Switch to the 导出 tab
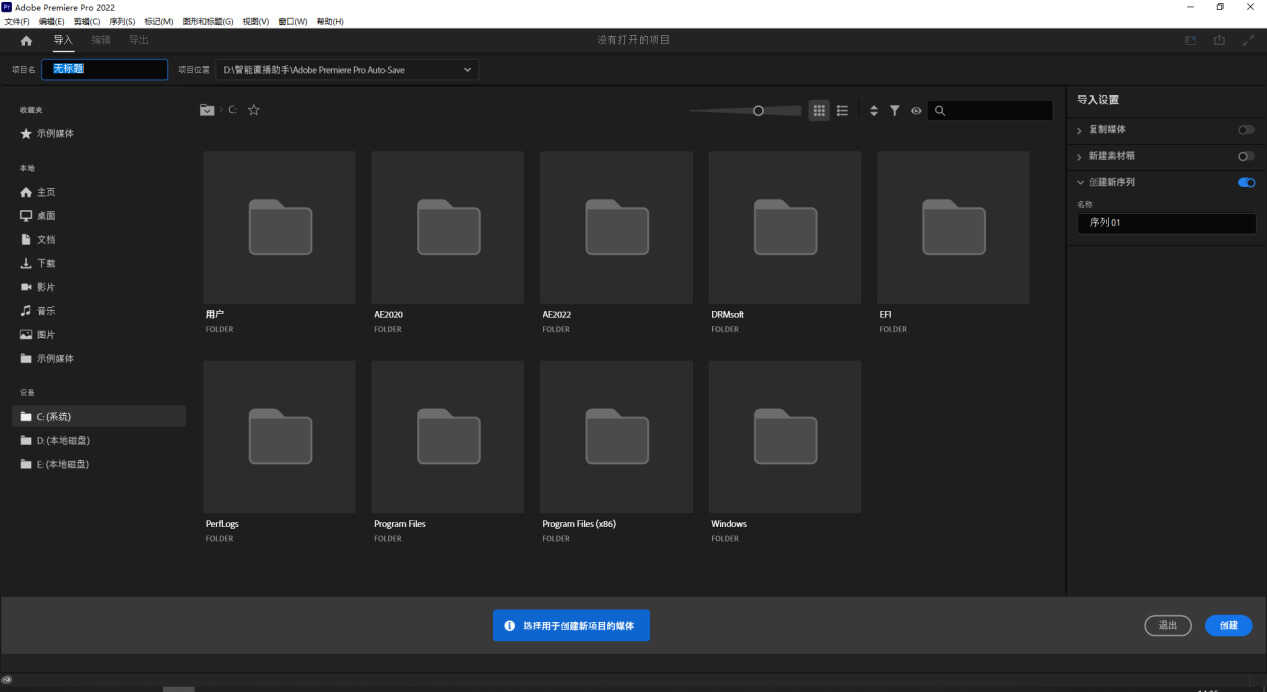 (138, 40)
